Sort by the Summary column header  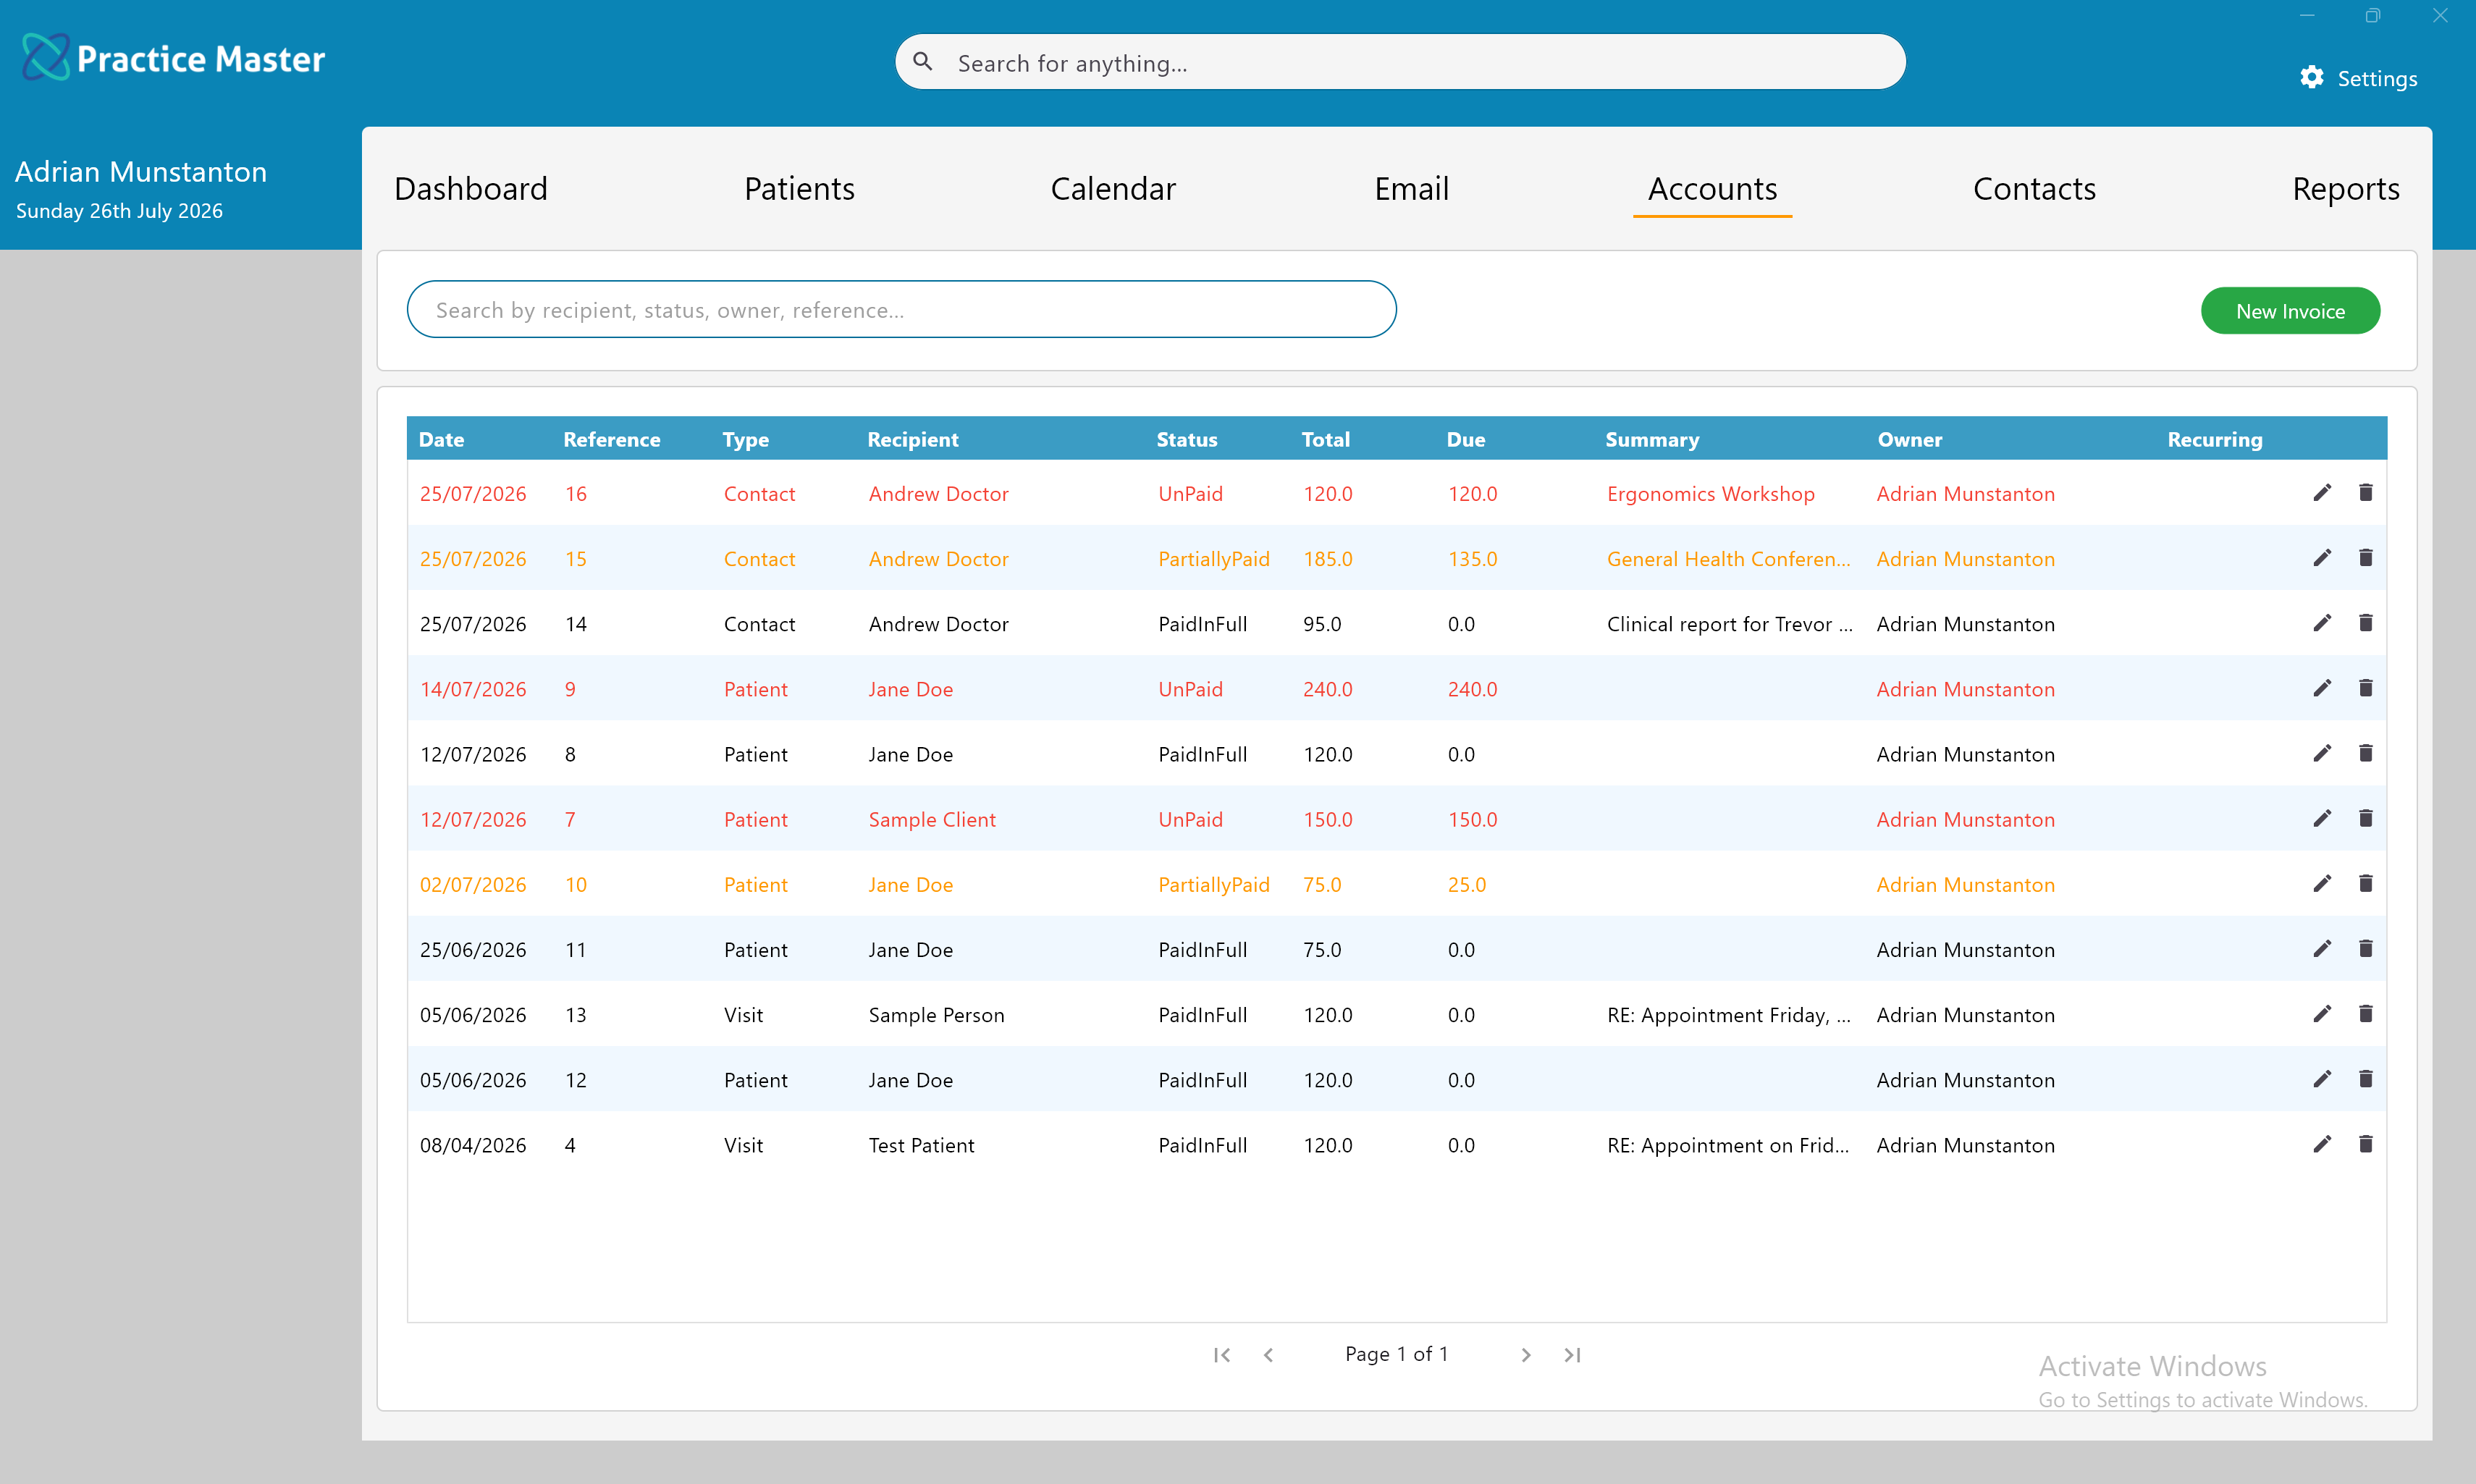coord(1652,439)
